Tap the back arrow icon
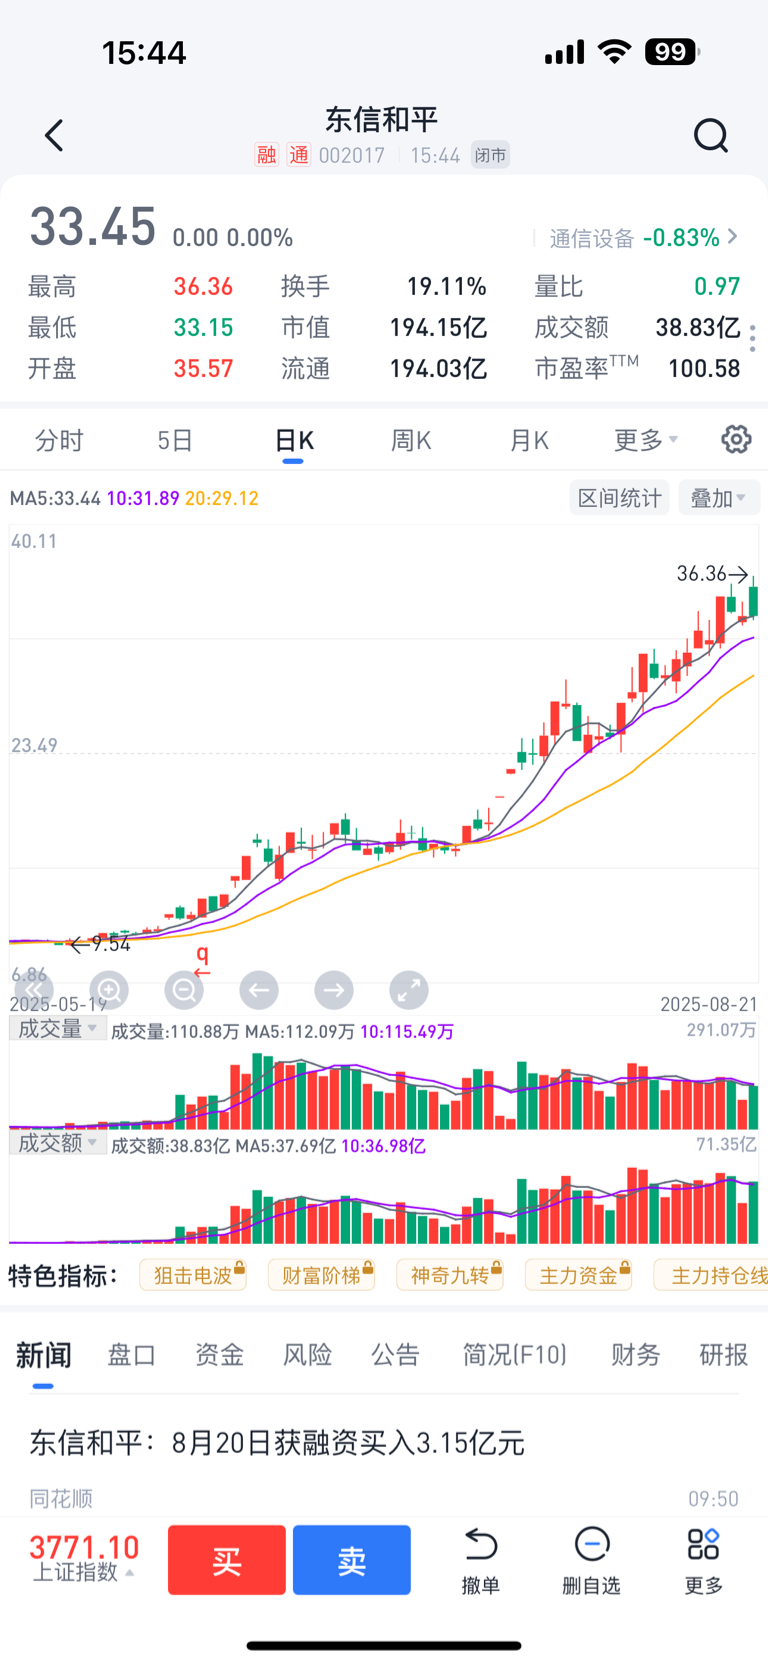This screenshot has height=1665, width=768. point(54,135)
